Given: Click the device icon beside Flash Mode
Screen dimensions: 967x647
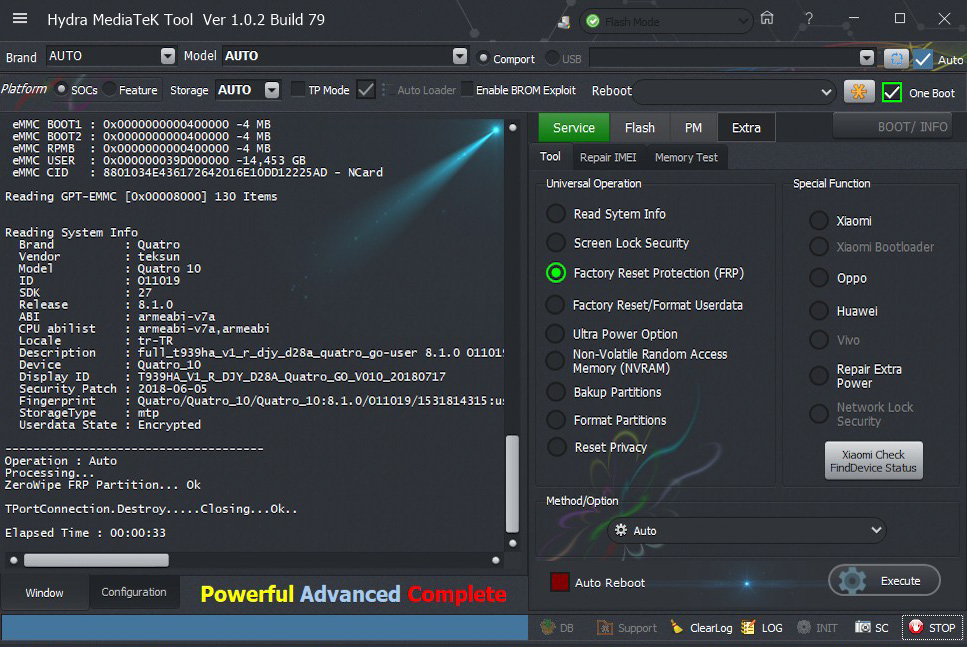Looking at the screenshot, I should pyautogui.click(x=564, y=22).
